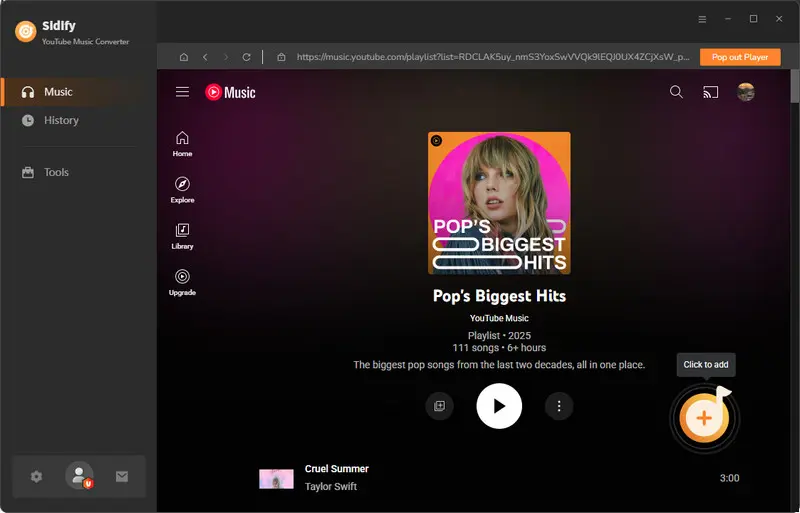Open YouTube Music search
Screen dimensions: 800x513
pyautogui.click(x=676, y=92)
